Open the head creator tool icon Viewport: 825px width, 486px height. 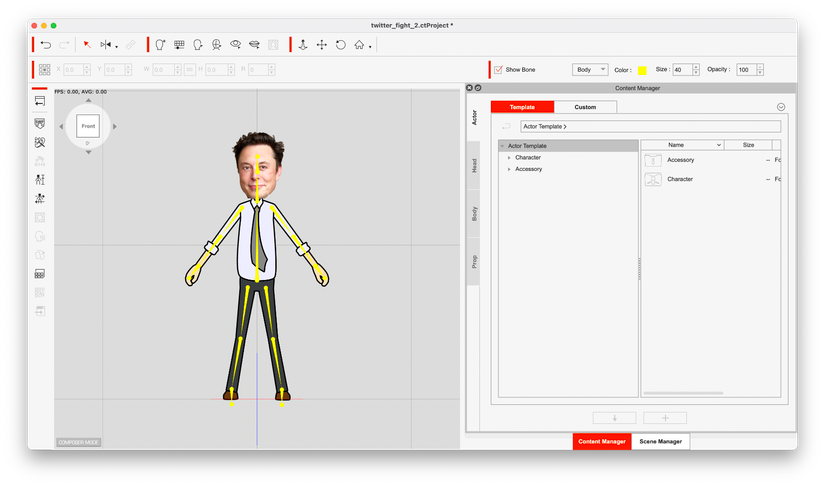(160, 45)
